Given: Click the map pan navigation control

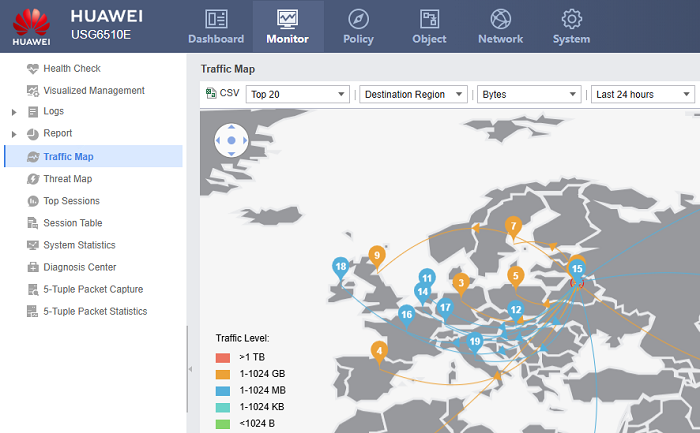Looking at the screenshot, I should [231, 141].
